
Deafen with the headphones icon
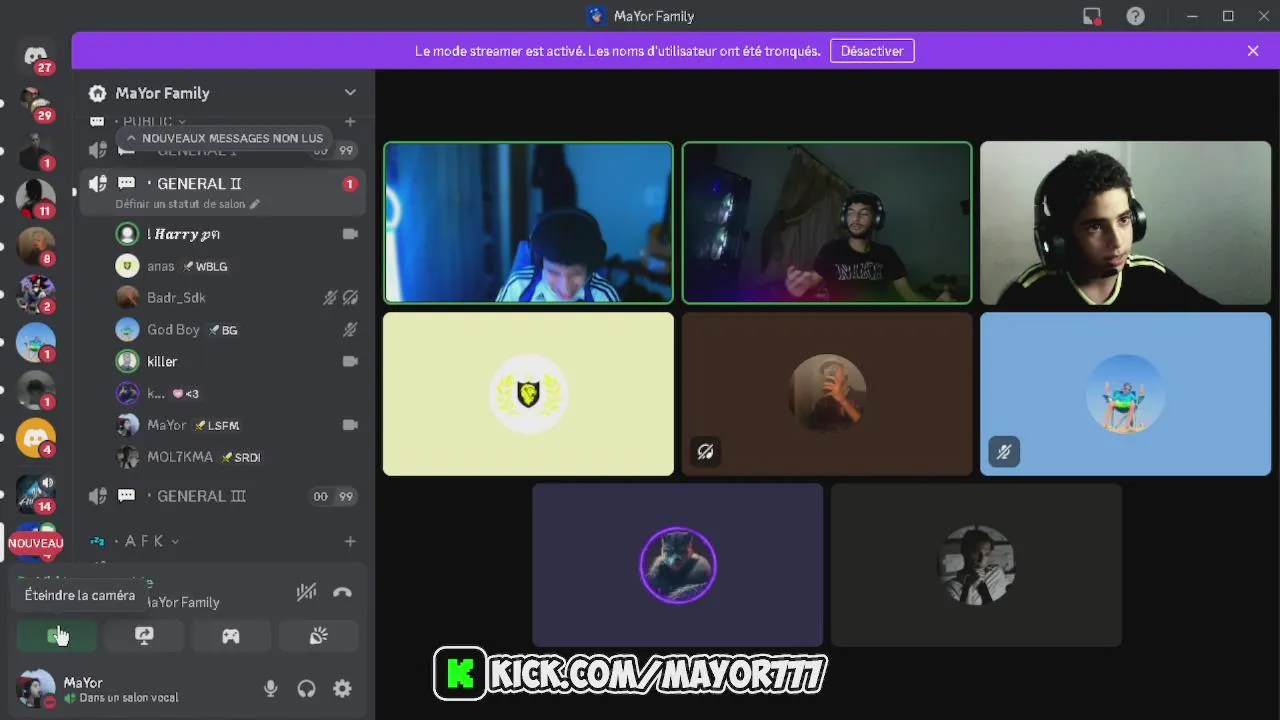pyautogui.click(x=306, y=688)
